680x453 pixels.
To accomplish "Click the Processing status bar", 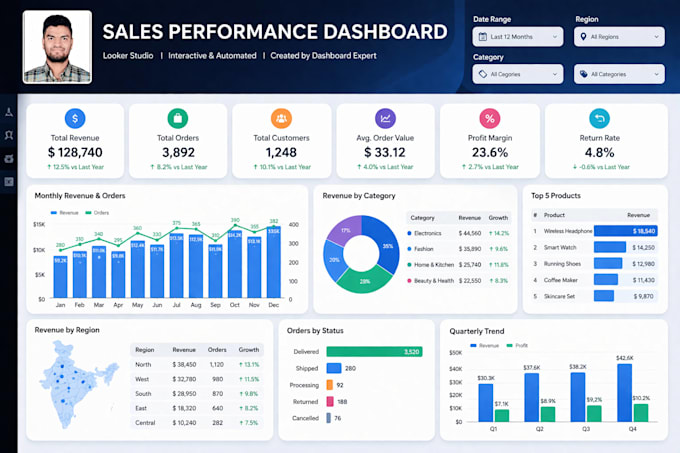I will click(x=330, y=385).
